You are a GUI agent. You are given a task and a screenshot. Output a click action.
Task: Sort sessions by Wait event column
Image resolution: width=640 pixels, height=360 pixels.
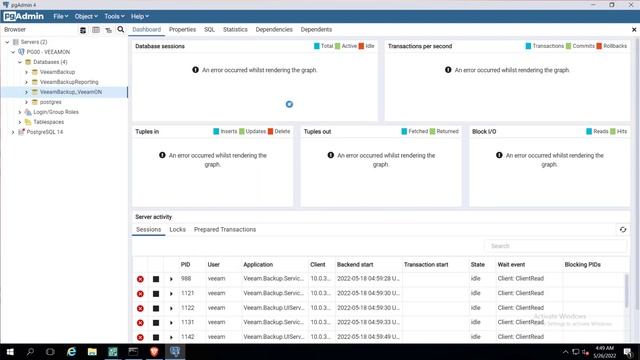point(511,264)
